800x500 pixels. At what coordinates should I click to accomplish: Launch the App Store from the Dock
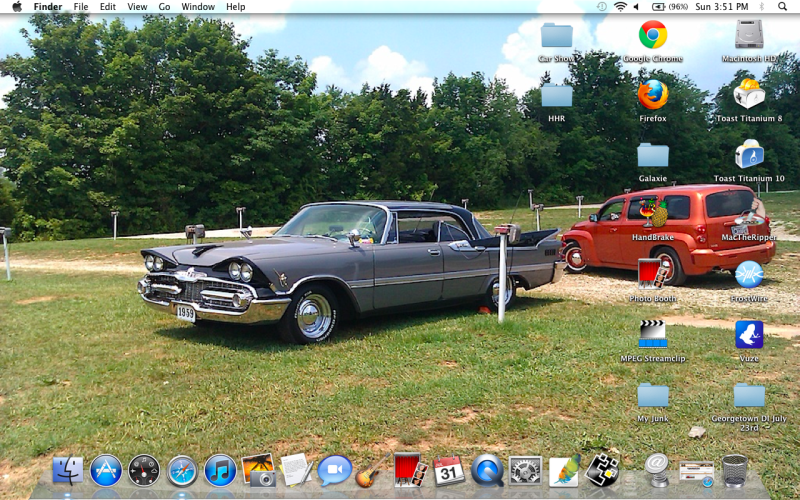tap(106, 470)
